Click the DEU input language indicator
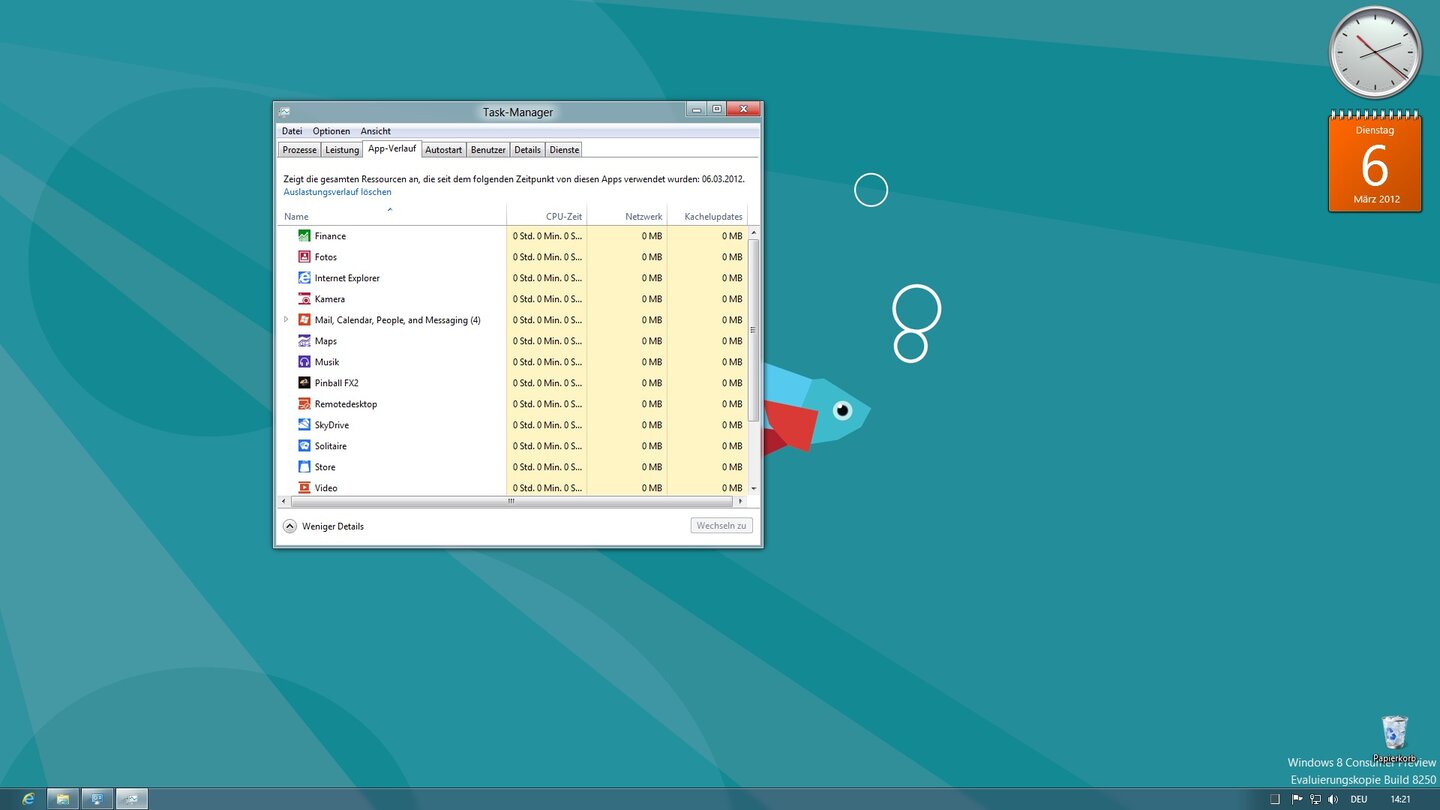The height and width of the screenshot is (810, 1440). [1359, 799]
